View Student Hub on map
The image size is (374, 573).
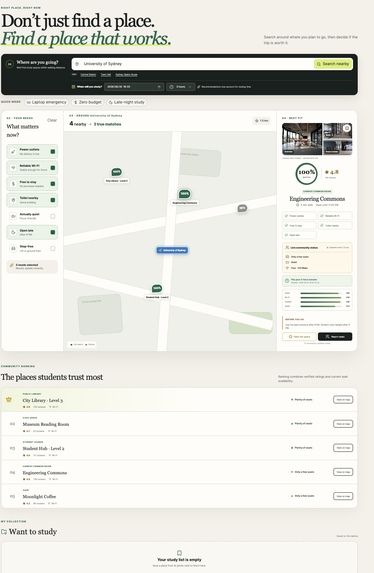343,448
